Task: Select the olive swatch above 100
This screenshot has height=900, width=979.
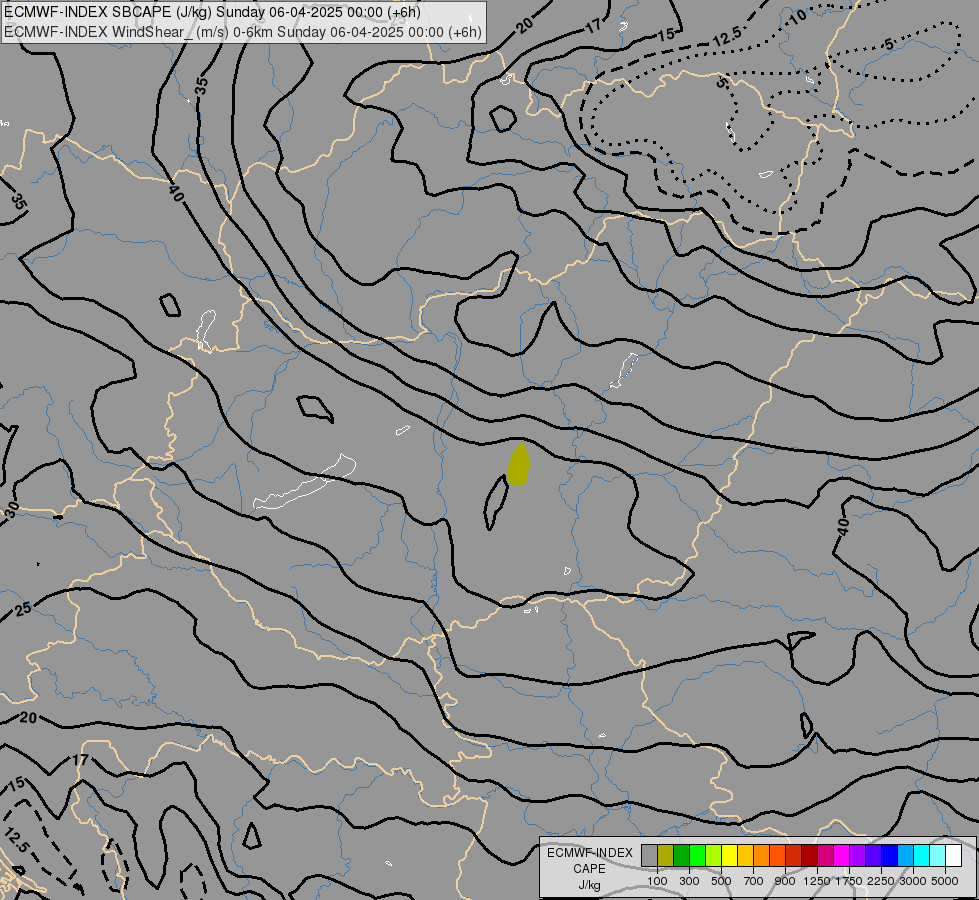Action: (666, 856)
